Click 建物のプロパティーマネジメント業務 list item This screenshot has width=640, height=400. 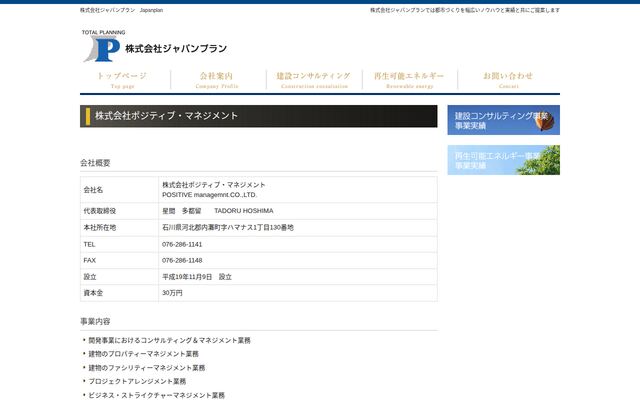(x=143, y=354)
